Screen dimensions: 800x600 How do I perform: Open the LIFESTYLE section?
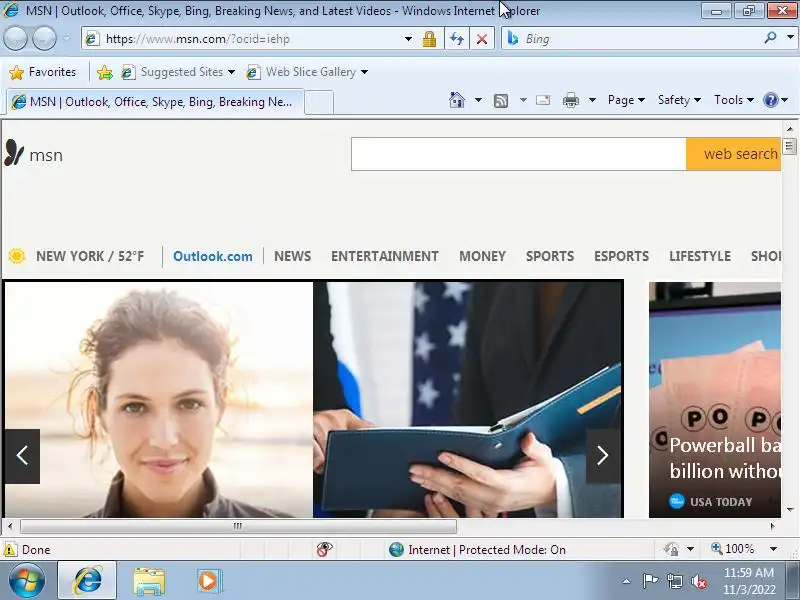click(700, 256)
